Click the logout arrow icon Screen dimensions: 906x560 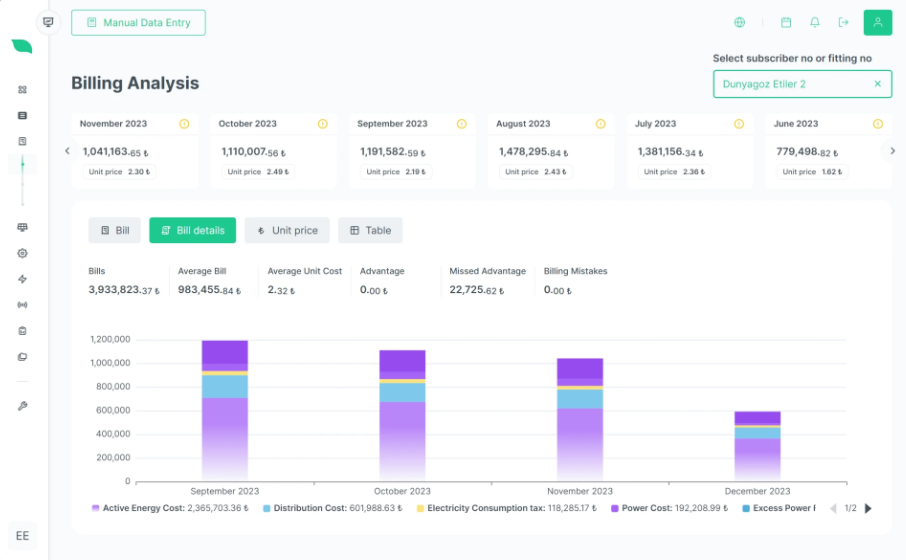(x=844, y=23)
